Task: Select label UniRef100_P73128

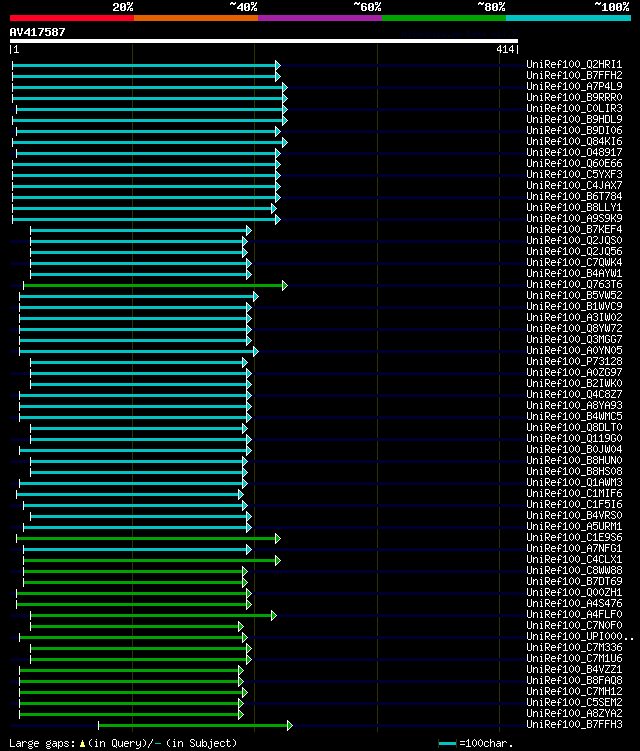Action: (574, 362)
